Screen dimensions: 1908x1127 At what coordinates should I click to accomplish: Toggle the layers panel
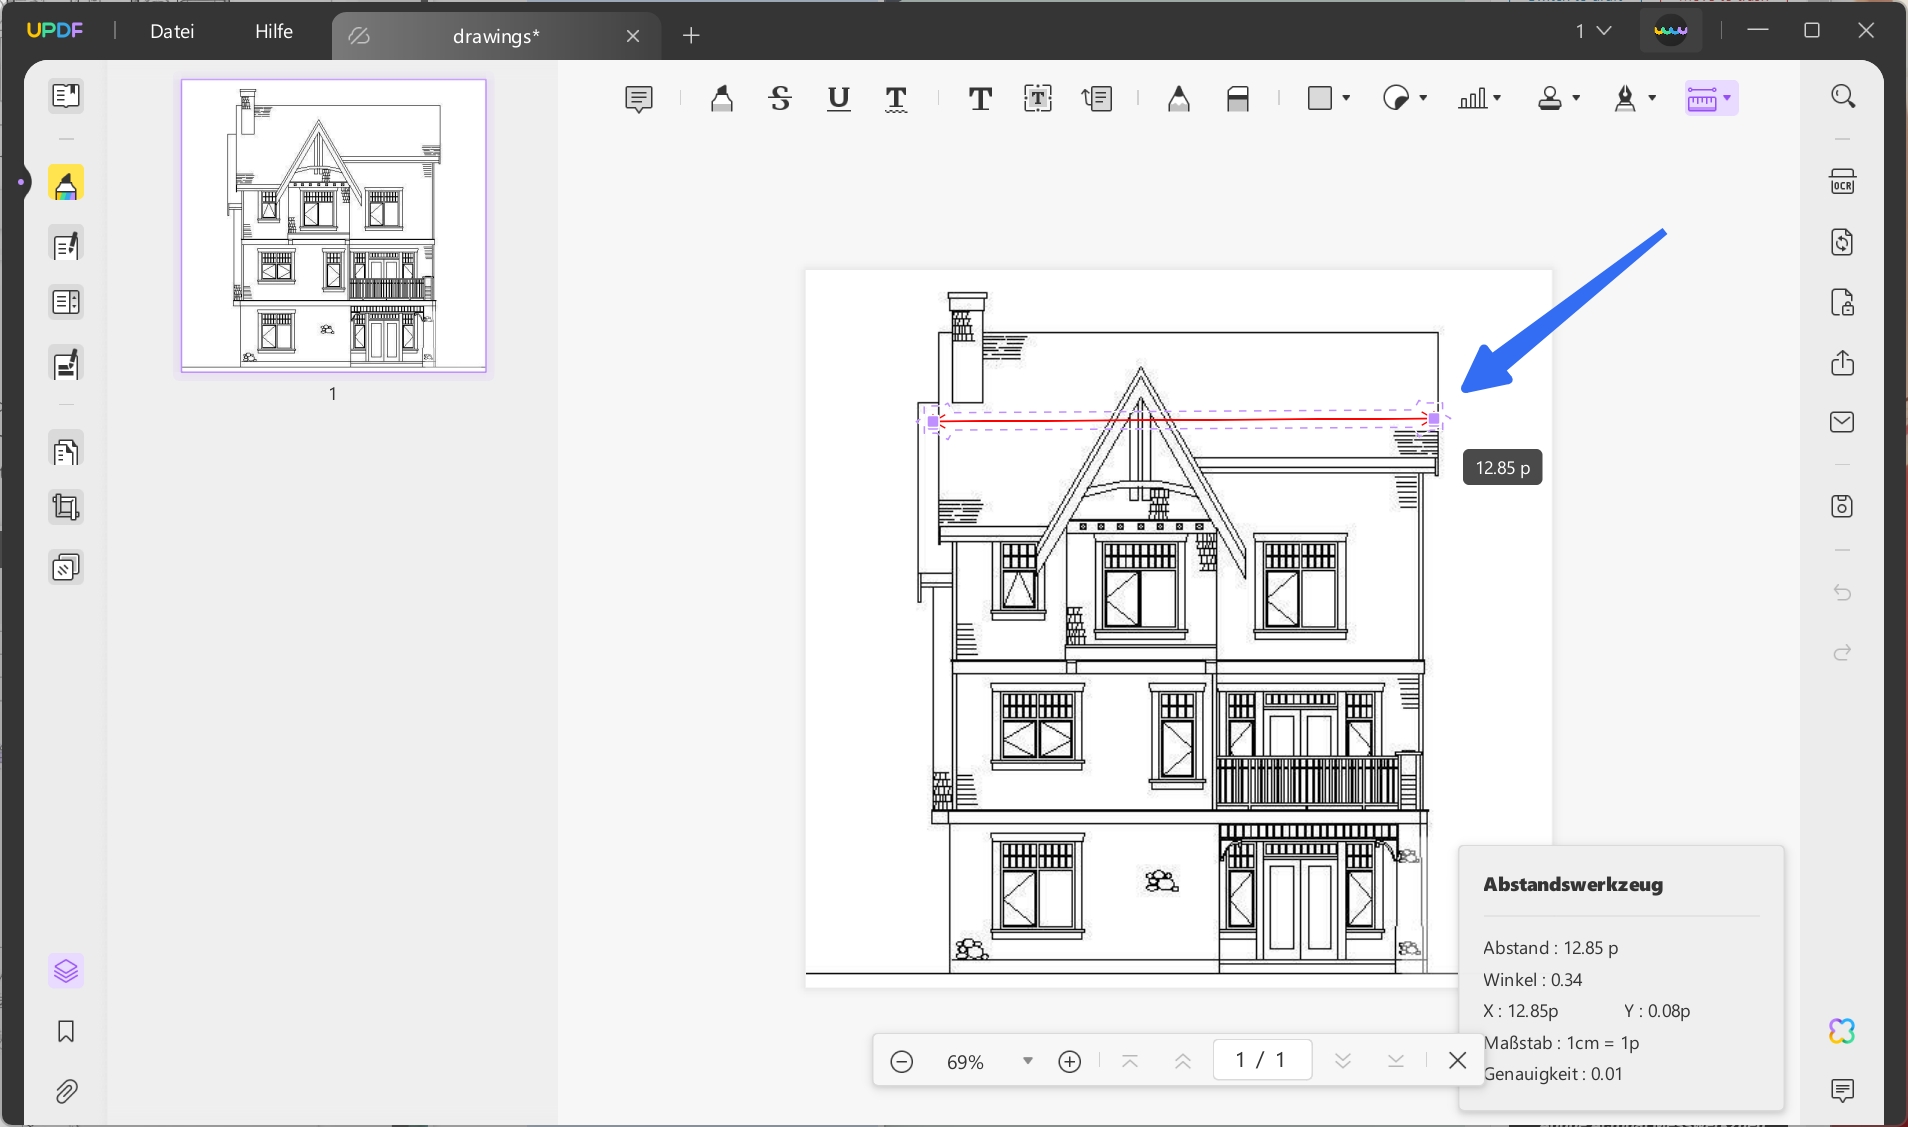(66, 971)
